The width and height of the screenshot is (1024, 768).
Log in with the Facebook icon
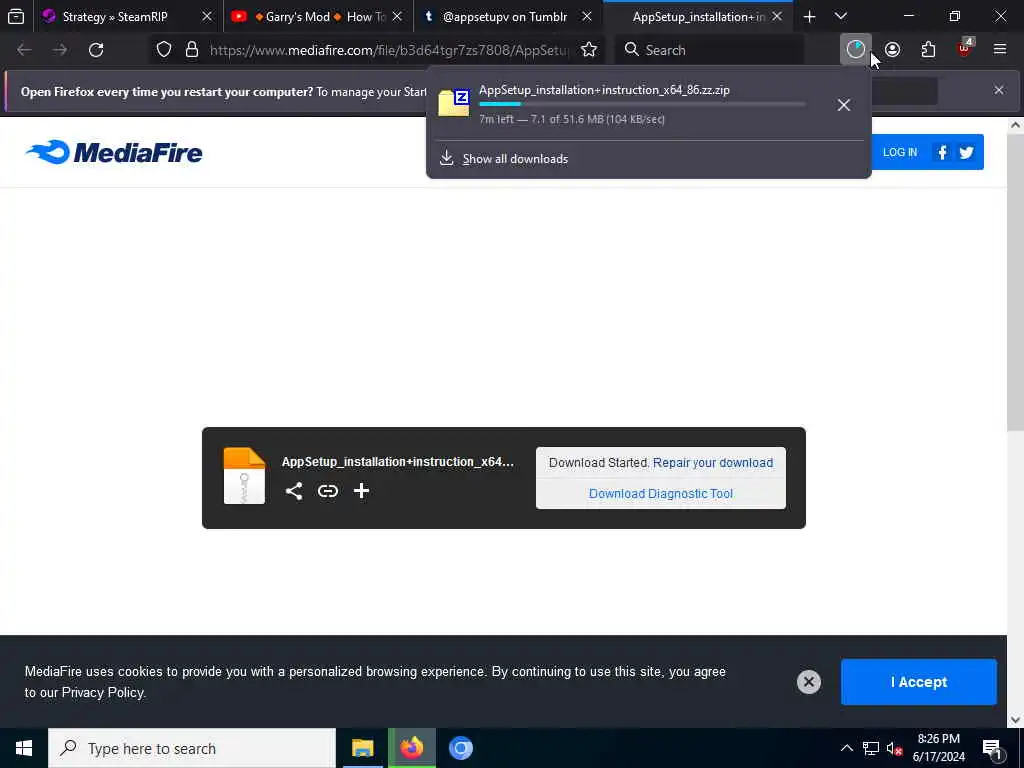(942, 152)
